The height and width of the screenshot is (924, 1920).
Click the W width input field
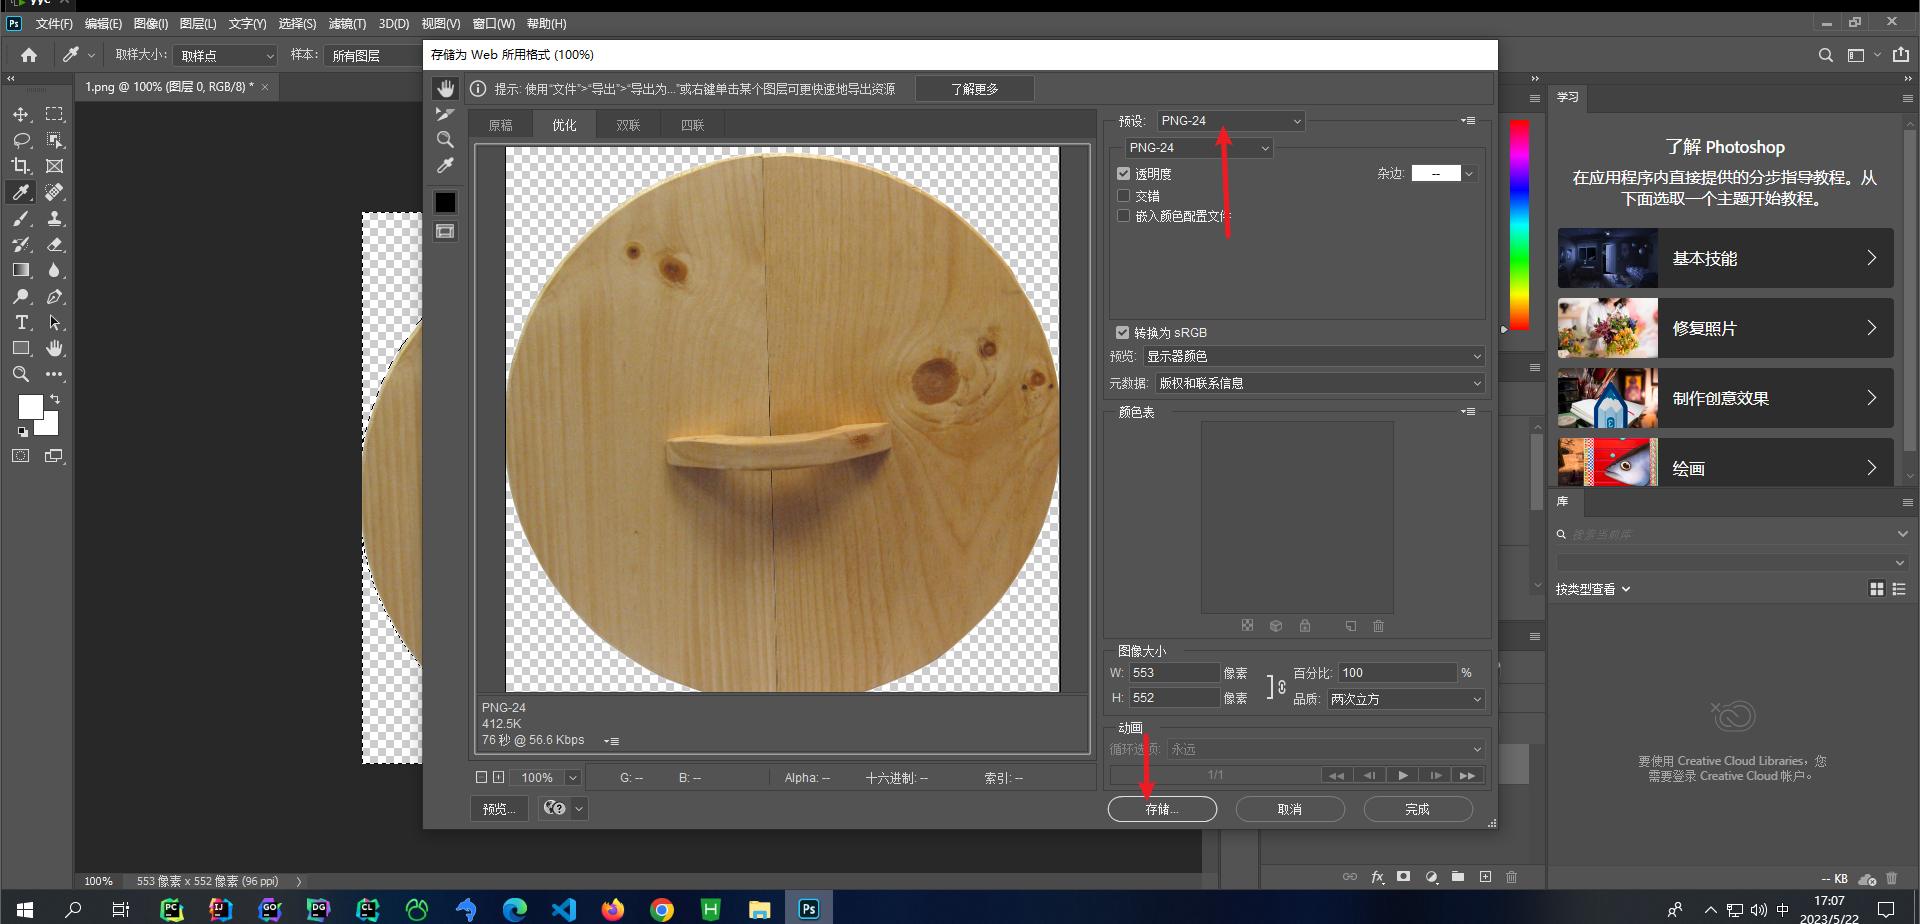click(x=1173, y=673)
